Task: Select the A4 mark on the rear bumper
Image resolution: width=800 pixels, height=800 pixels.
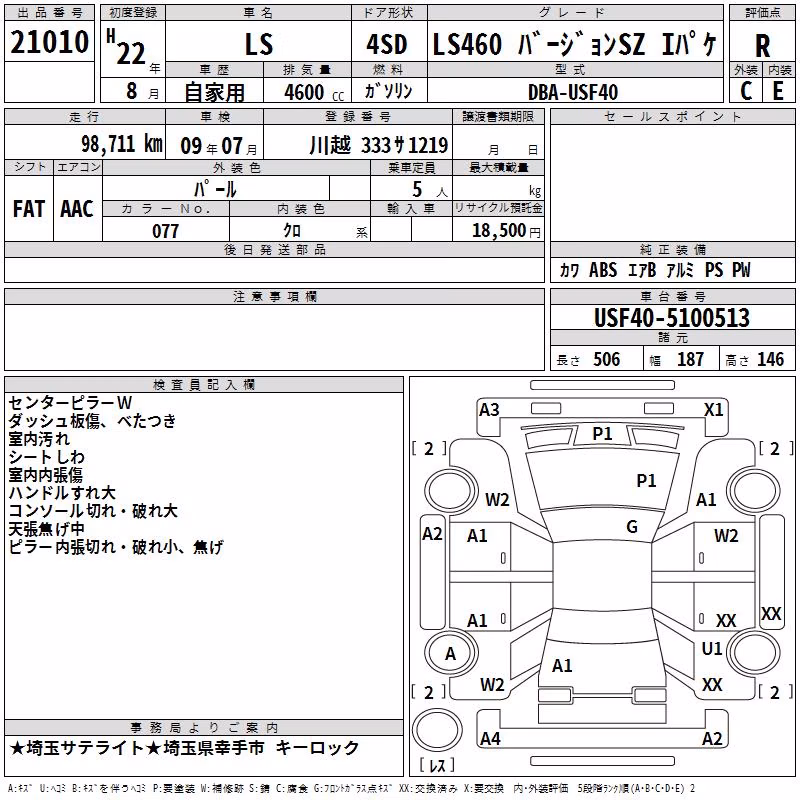Action: pyautogui.click(x=490, y=738)
